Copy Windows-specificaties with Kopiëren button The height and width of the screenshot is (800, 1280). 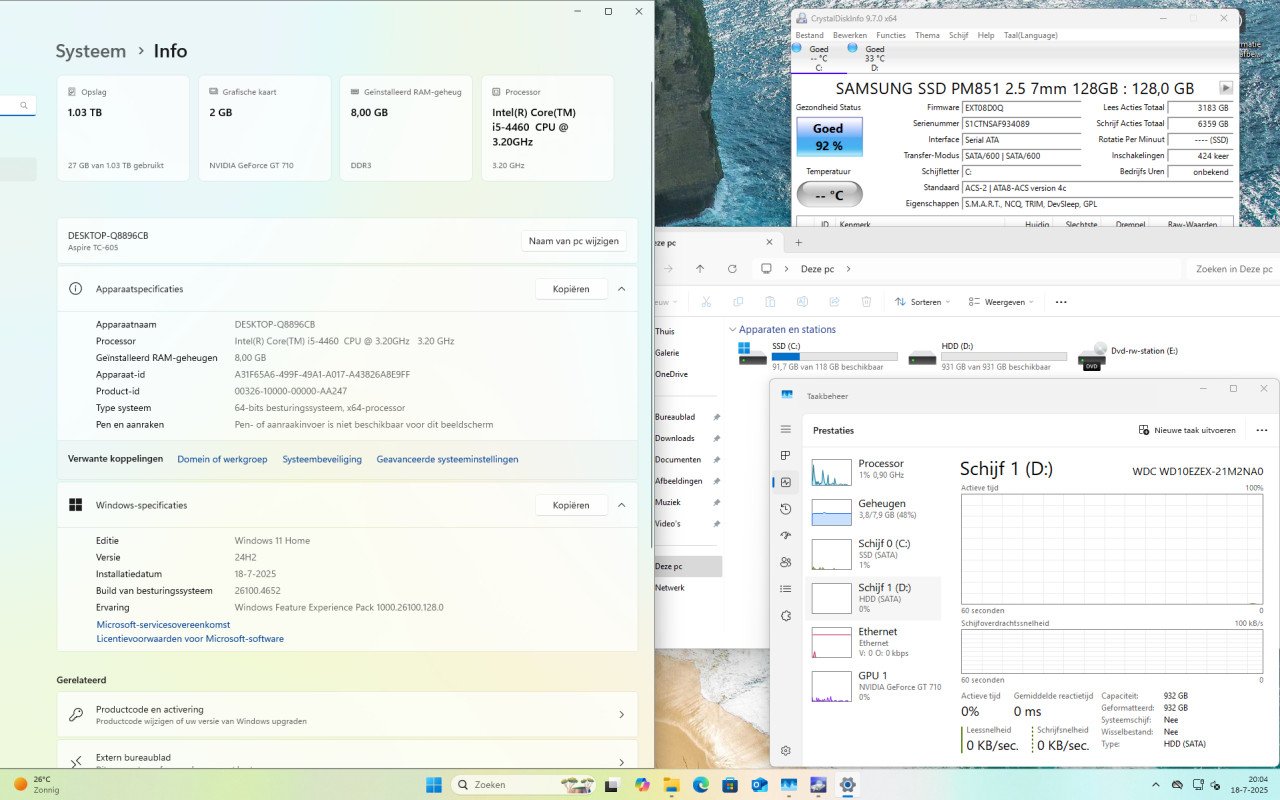tap(571, 505)
